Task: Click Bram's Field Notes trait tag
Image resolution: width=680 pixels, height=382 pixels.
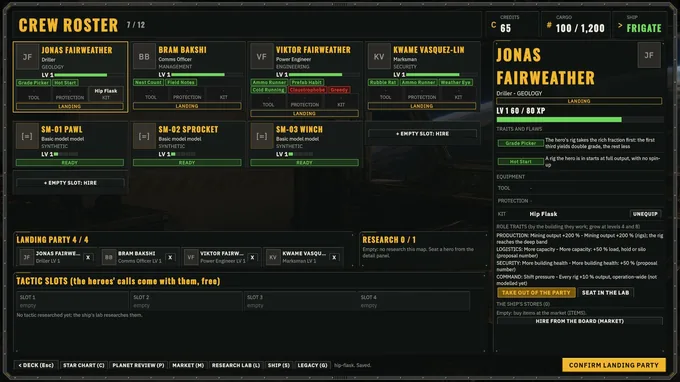Action: click(181, 82)
